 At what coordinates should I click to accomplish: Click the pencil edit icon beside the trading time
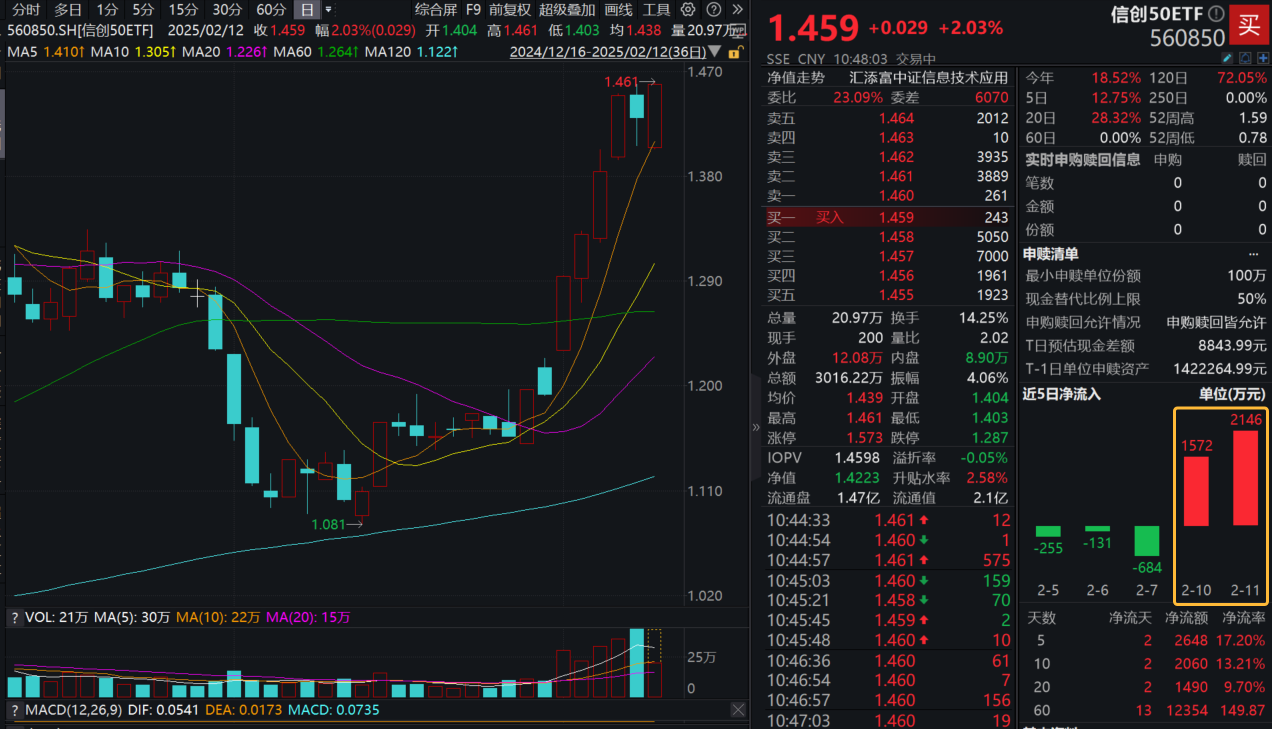(1227, 58)
